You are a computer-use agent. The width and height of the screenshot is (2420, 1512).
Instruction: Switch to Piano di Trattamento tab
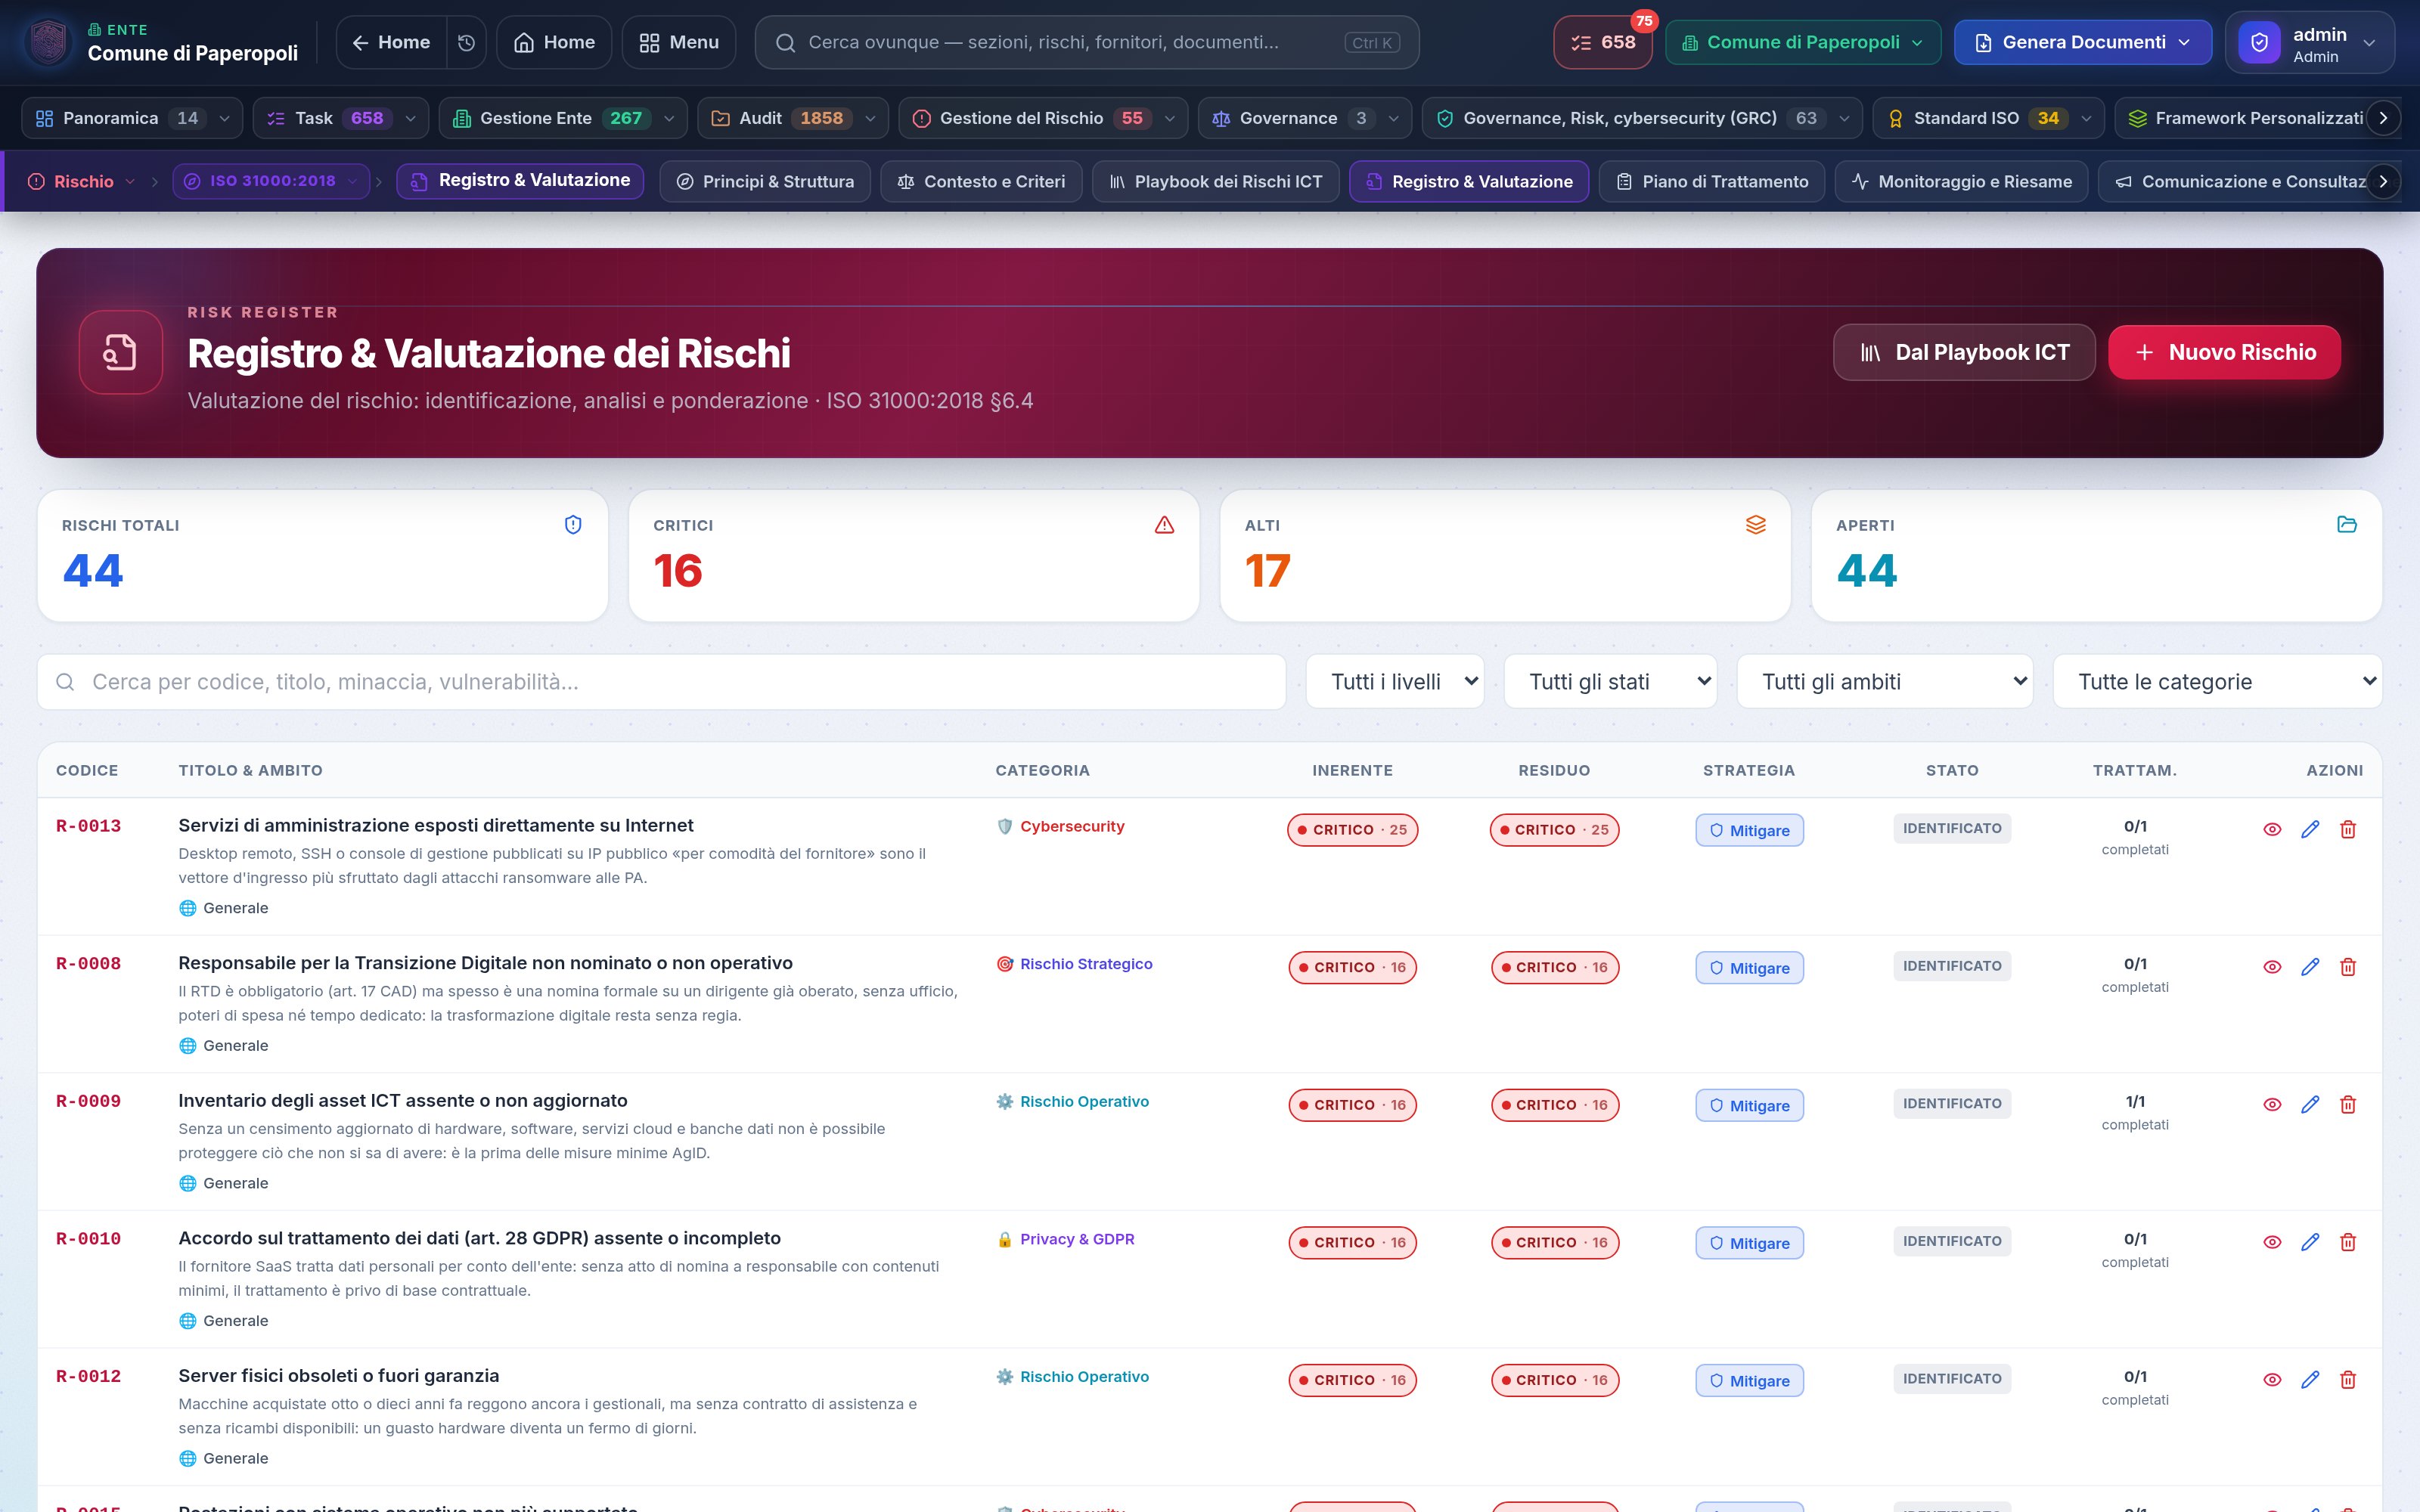pyautogui.click(x=1711, y=182)
